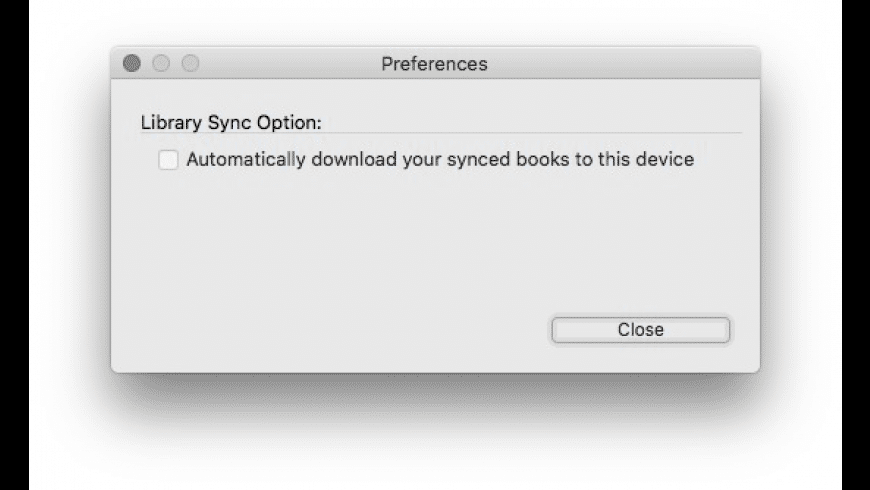The width and height of the screenshot is (870, 490).
Task: Click the red window close button
Action: point(132,64)
